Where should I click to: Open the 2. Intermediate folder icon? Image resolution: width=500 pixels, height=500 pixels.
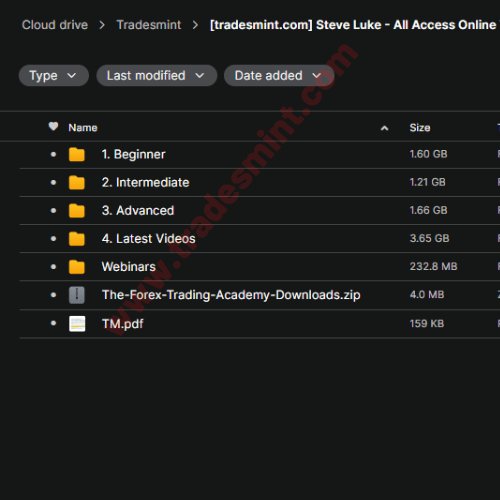[77, 182]
